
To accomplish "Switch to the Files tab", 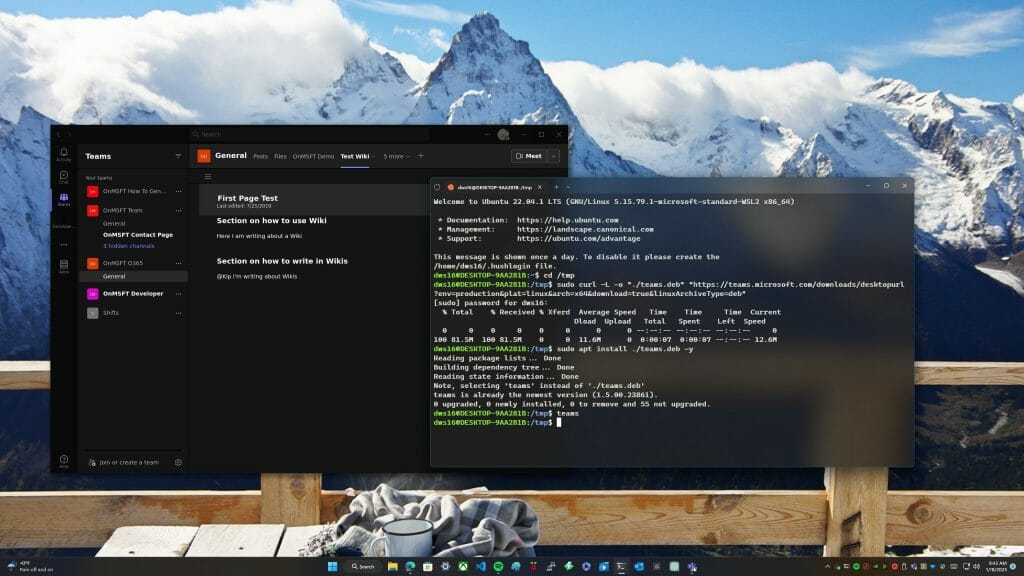I will [280, 156].
